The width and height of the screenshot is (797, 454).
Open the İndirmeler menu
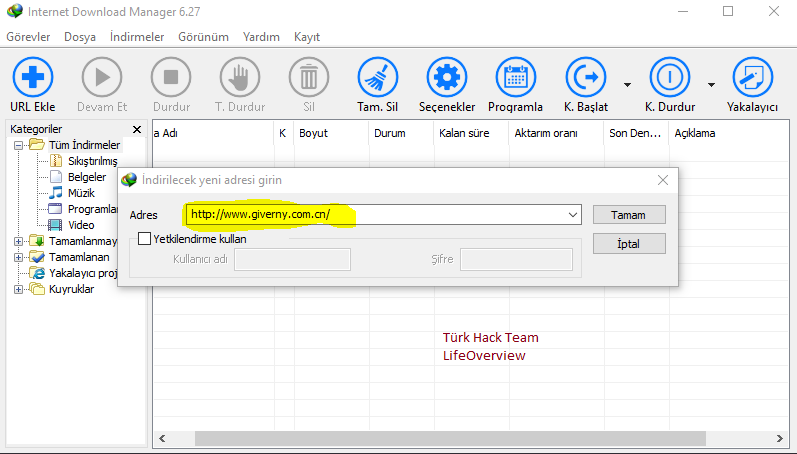137,37
